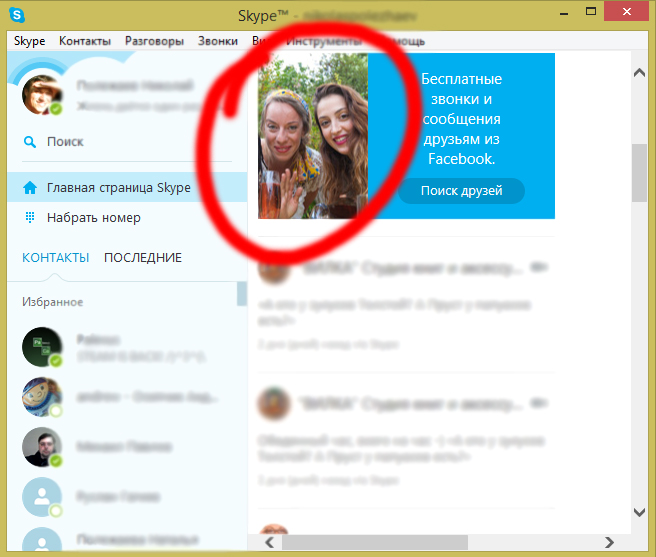Screen dimensions: 656x557
Task: Click the horizontal scrollbar thumb
Action: [375, 543]
